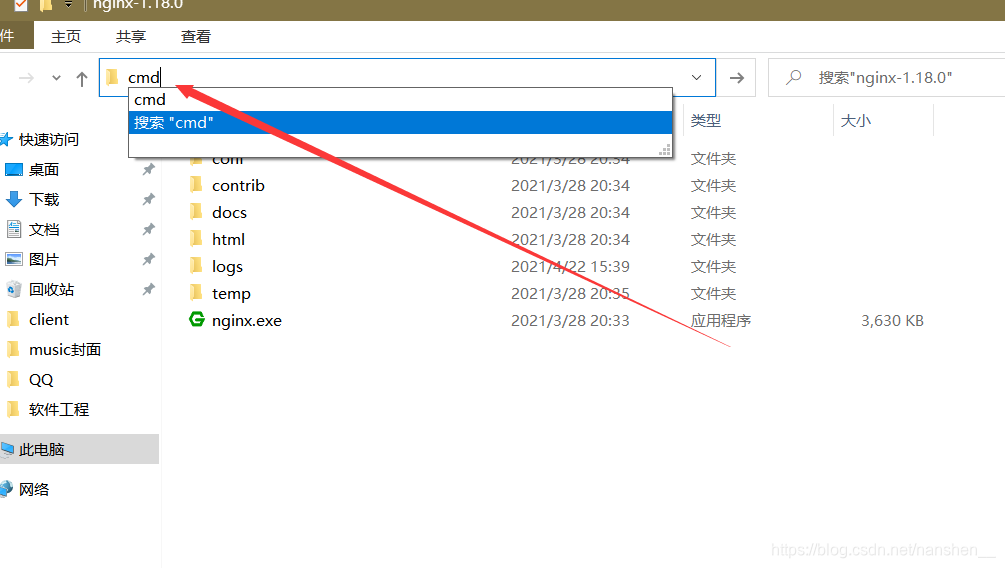Select the temp folder icon

tap(197, 293)
